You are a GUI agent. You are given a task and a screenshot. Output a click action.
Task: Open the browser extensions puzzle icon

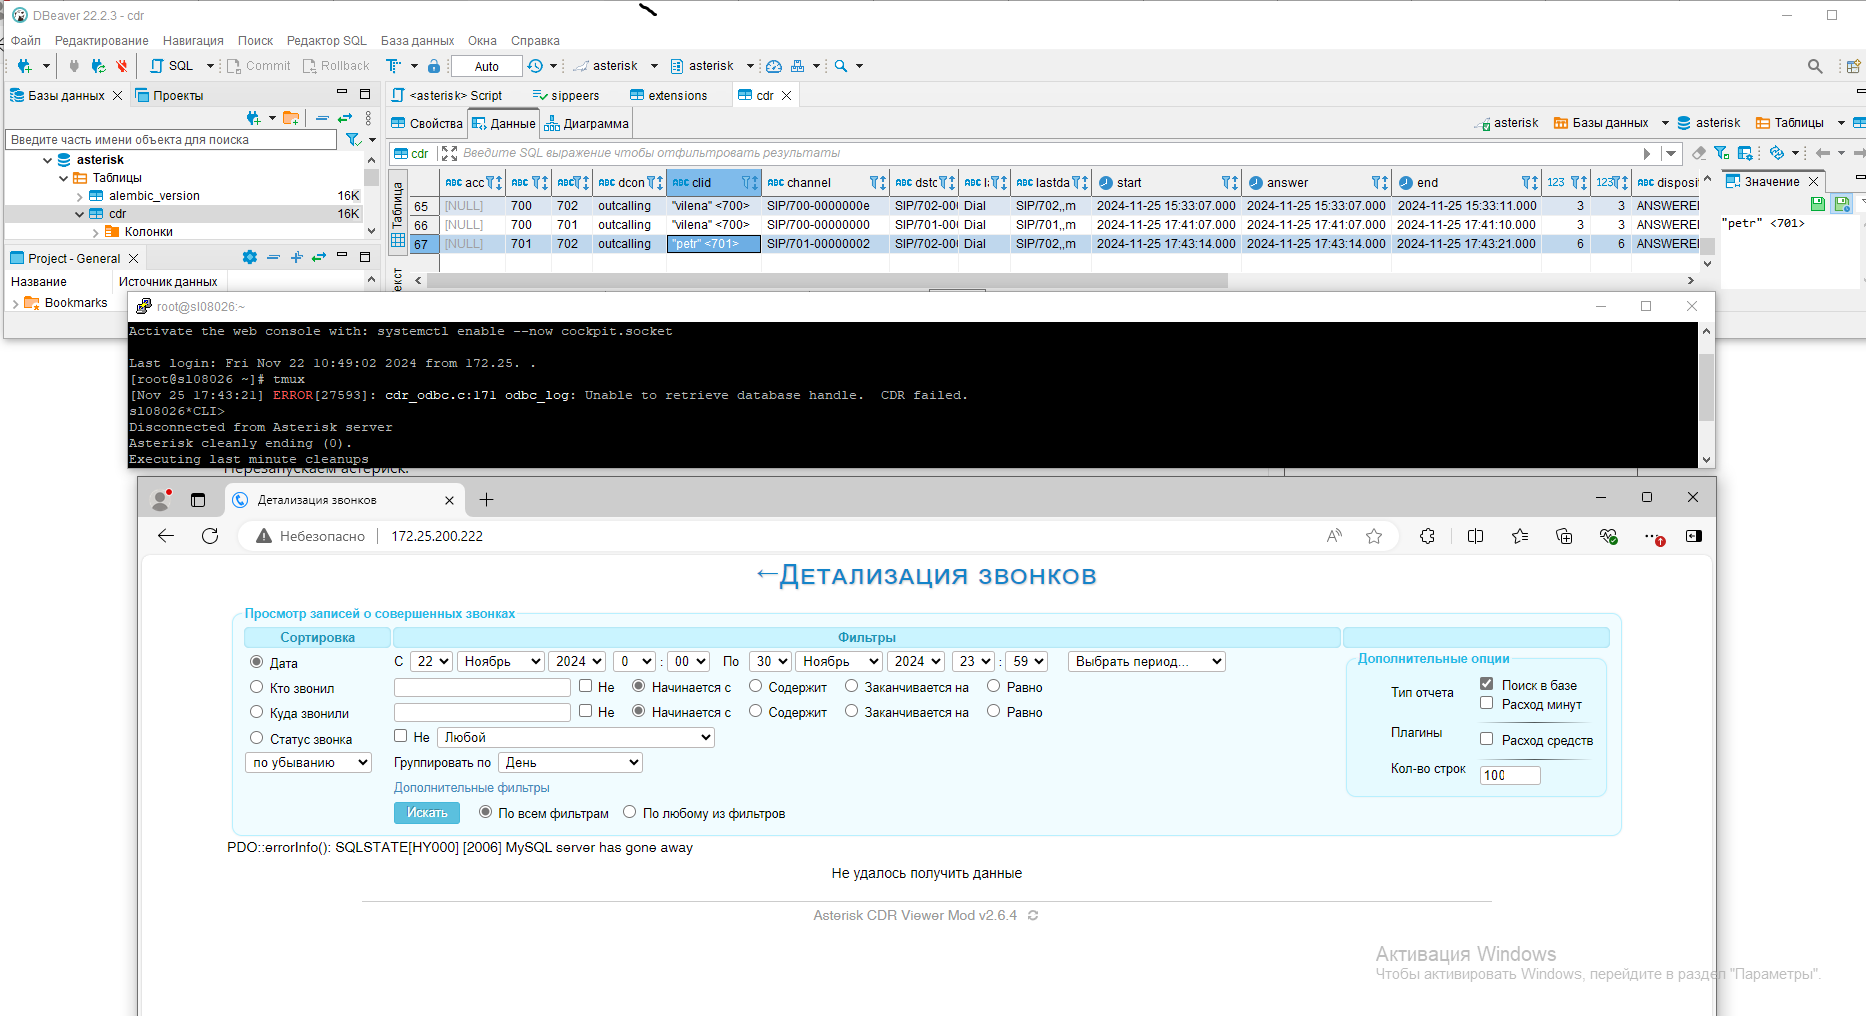(1427, 536)
